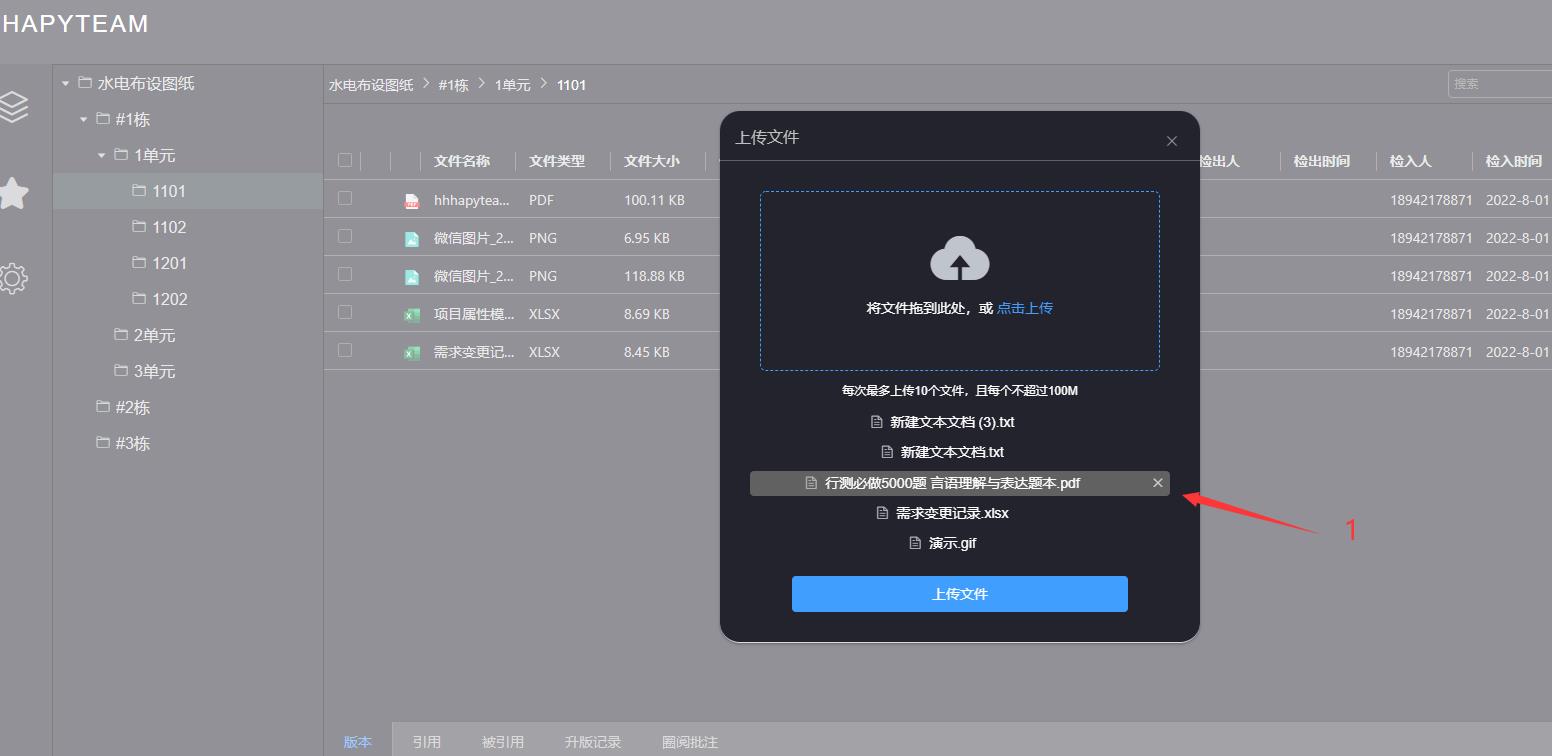This screenshot has height=756, width=1552.
Task: Click image icon of 6.95 KB PNG
Action: coord(412,239)
